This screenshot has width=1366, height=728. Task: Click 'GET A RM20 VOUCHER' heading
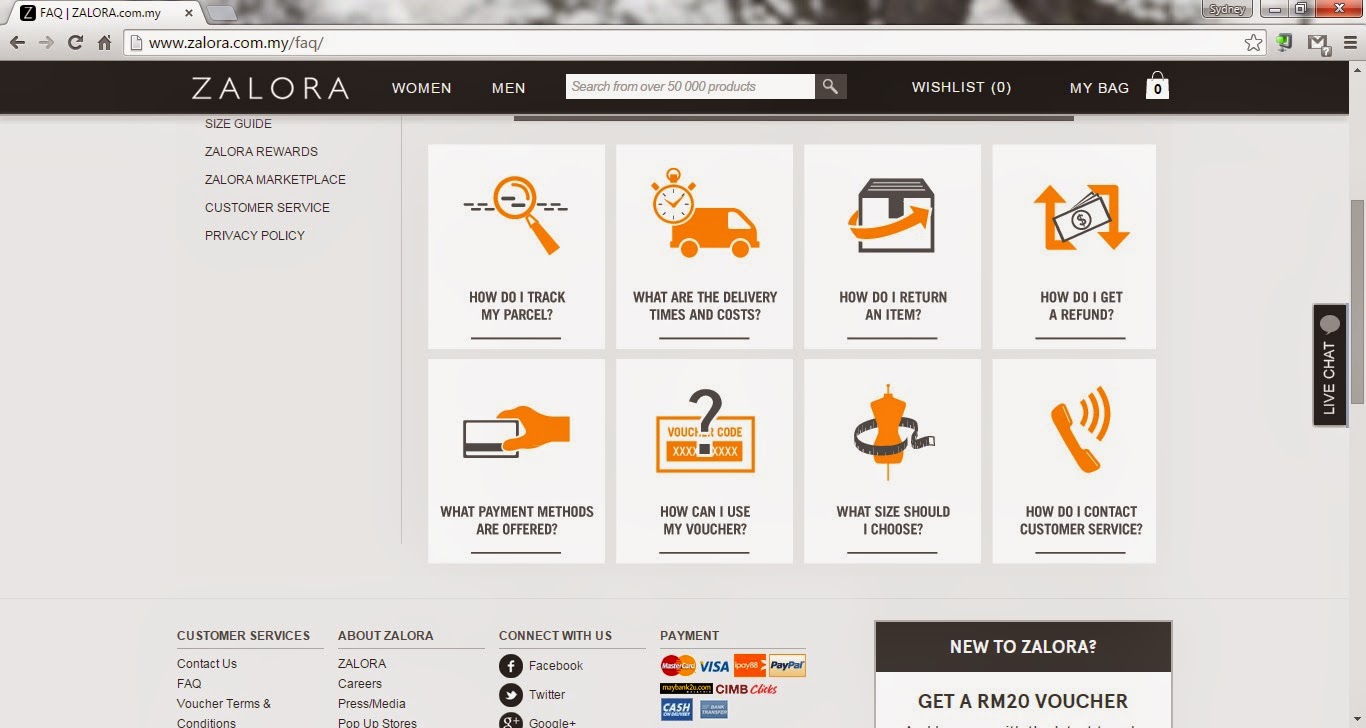click(x=1023, y=702)
